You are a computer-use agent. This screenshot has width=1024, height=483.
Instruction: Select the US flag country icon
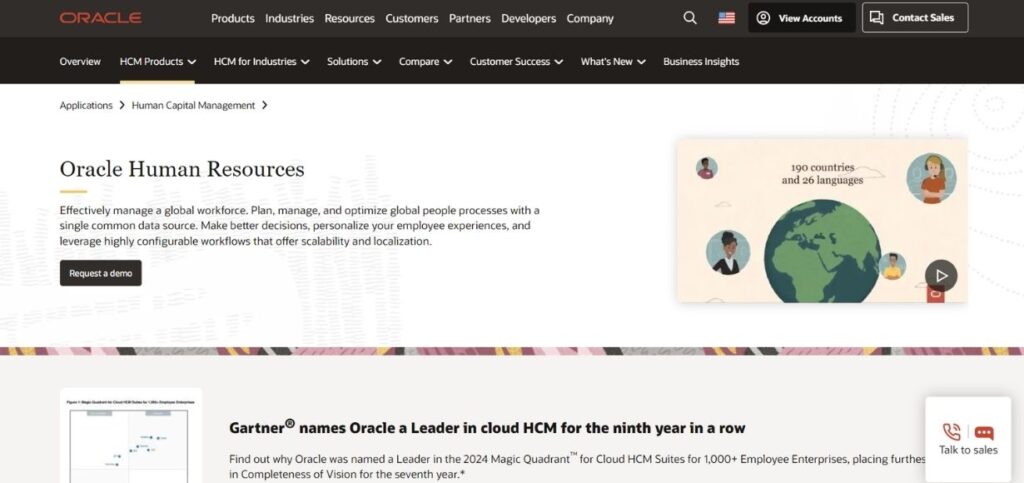coord(726,18)
